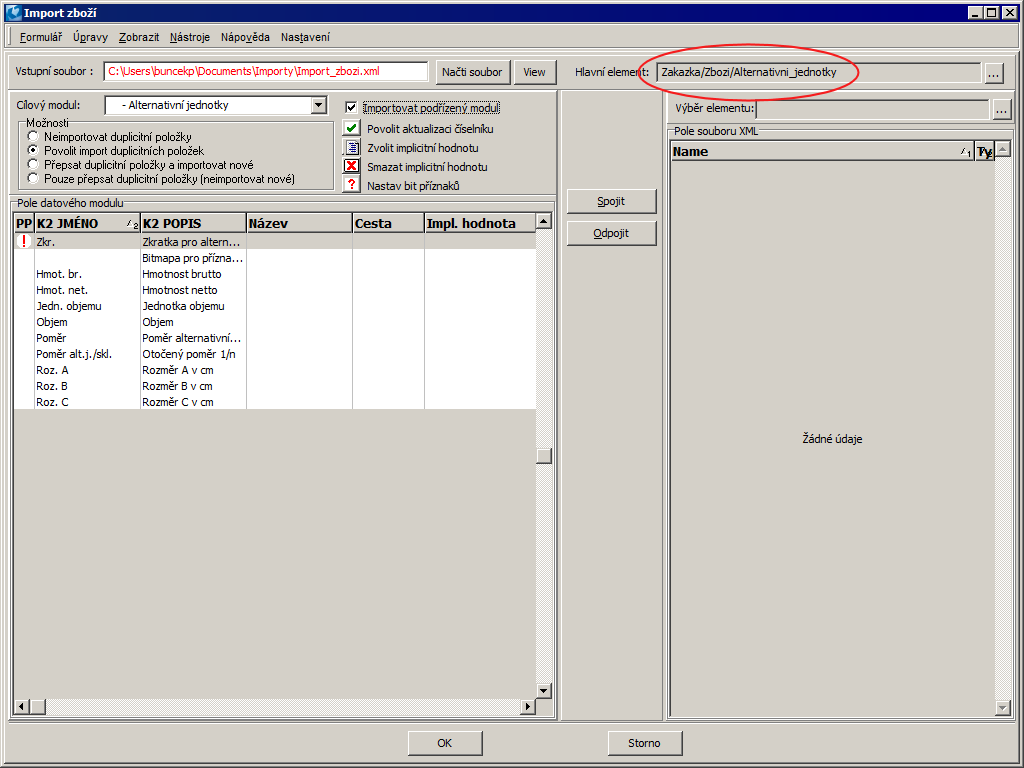Cancel with the Storno button
The height and width of the screenshot is (768, 1024).
point(645,743)
